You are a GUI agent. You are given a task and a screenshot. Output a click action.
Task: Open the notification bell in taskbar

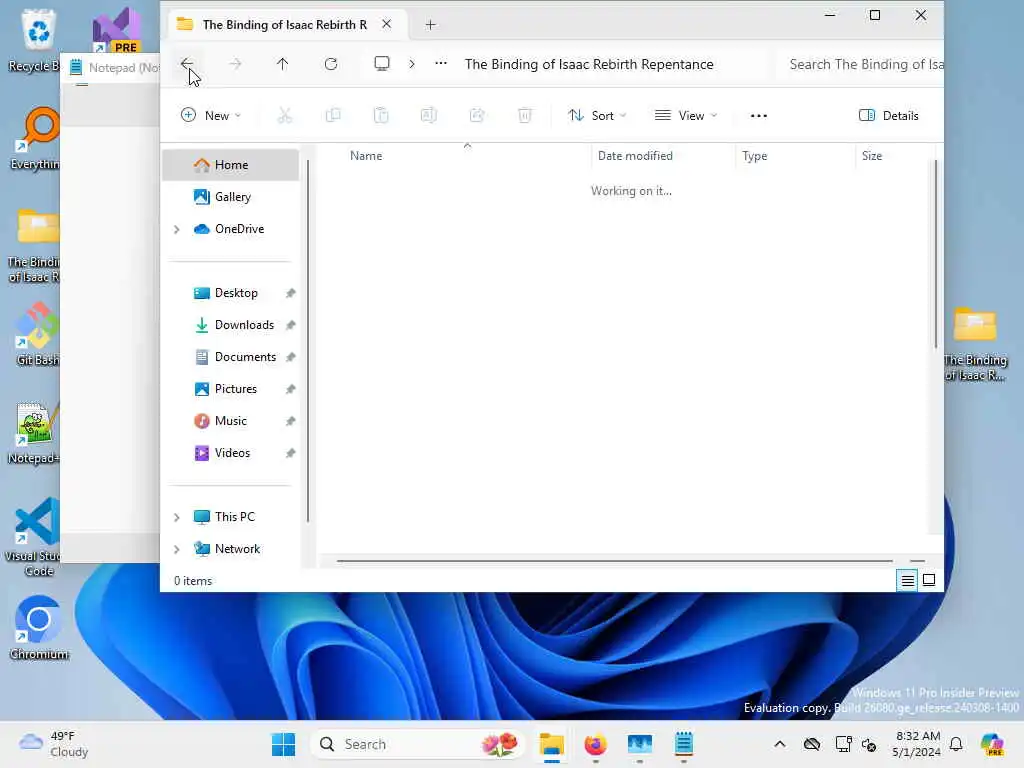956,744
